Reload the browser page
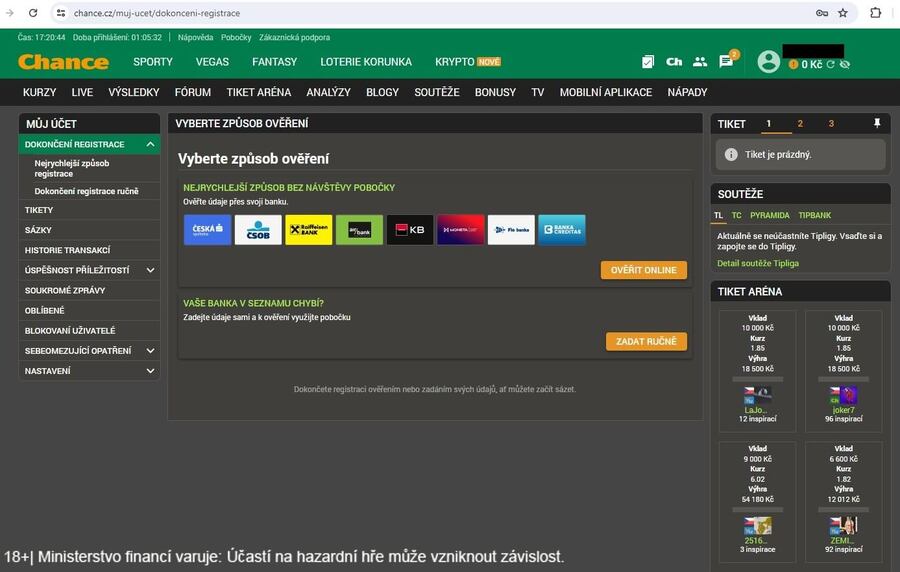This screenshot has height=572, width=900. [33, 13]
